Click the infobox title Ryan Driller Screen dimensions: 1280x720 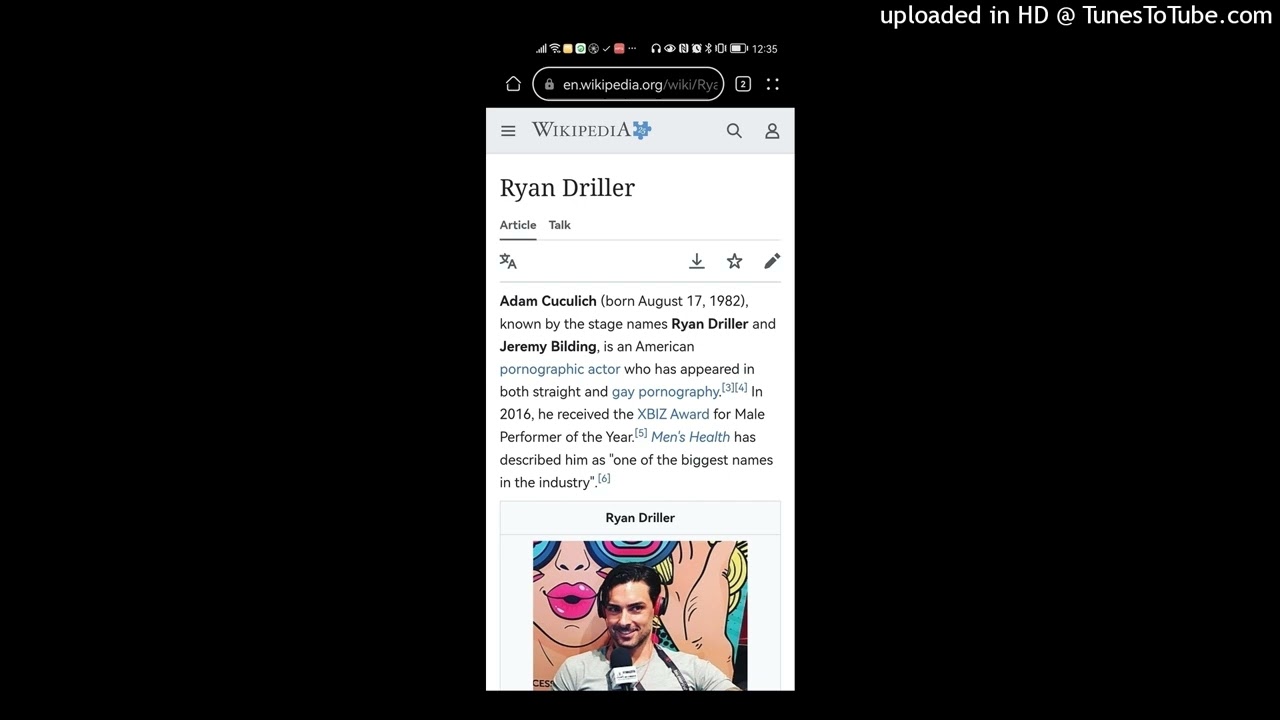tap(640, 518)
